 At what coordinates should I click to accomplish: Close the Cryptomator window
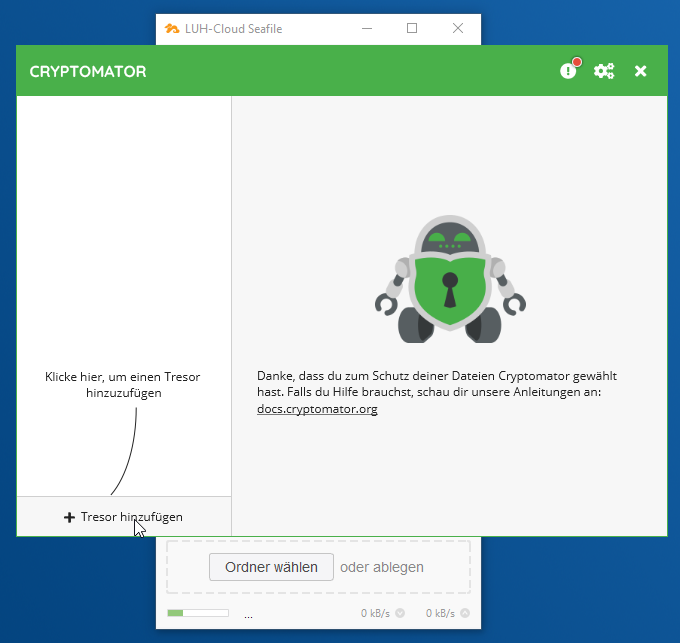640,71
